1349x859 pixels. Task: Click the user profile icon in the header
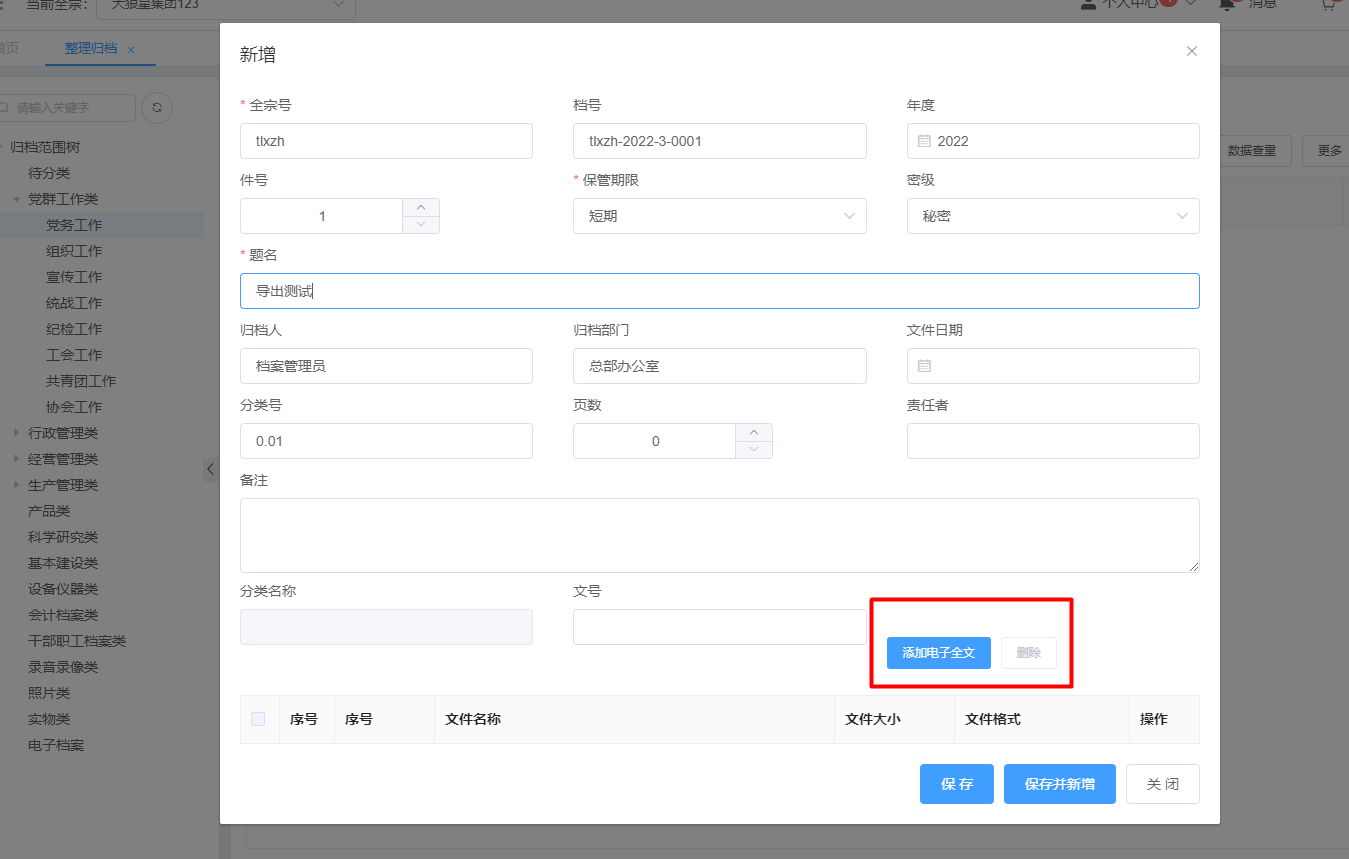click(x=1088, y=4)
